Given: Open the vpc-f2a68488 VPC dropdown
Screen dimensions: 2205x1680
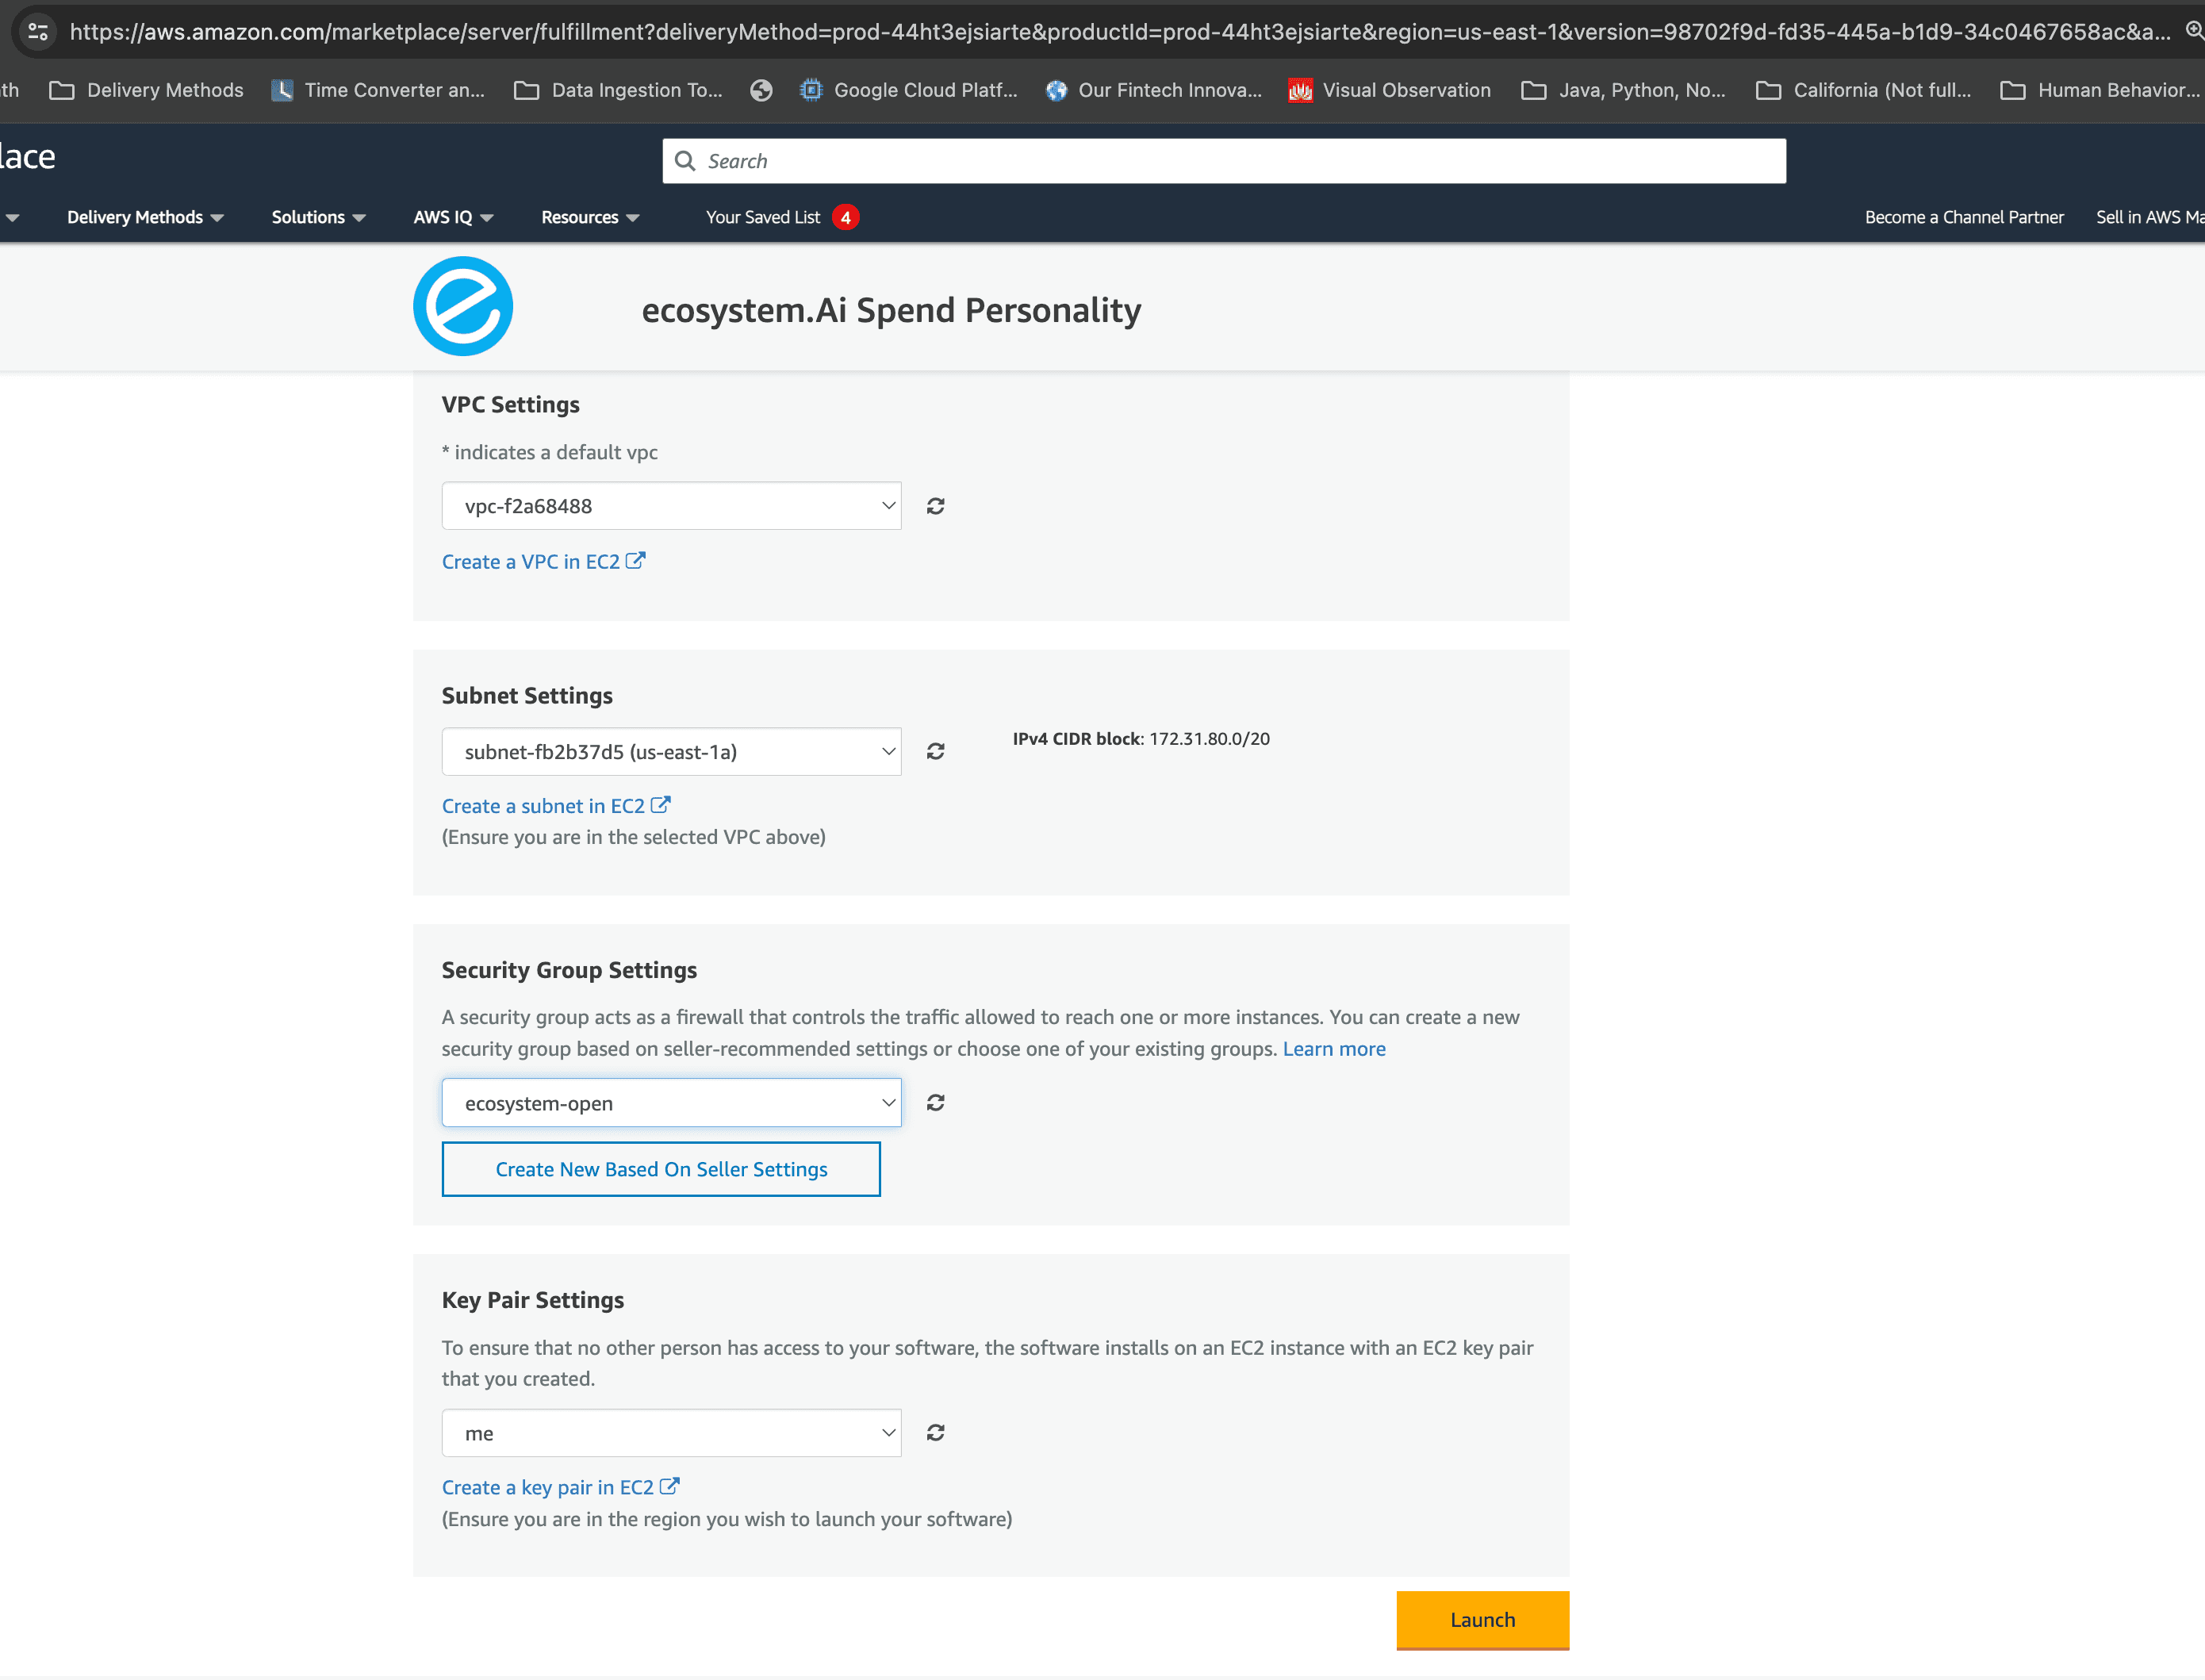Looking at the screenshot, I should click(x=671, y=506).
